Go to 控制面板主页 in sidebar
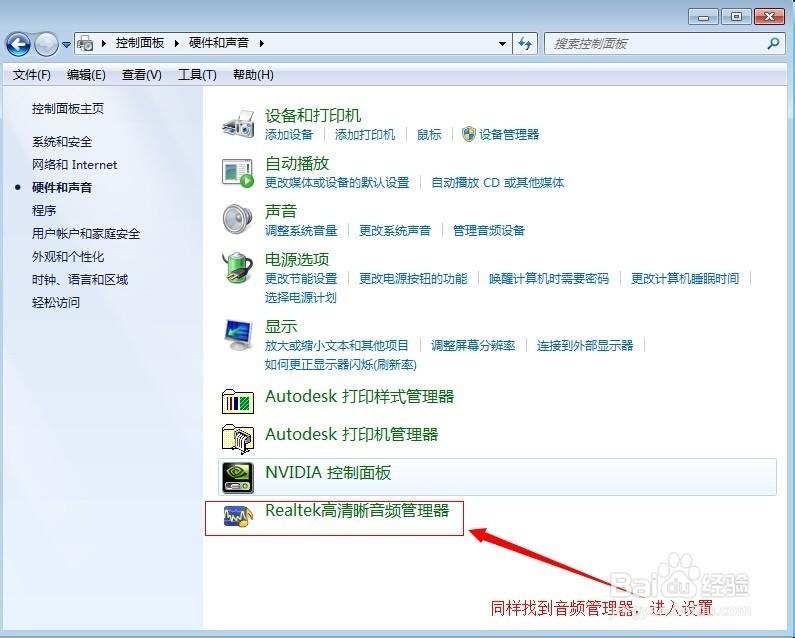This screenshot has width=795, height=638. tap(68, 109)
